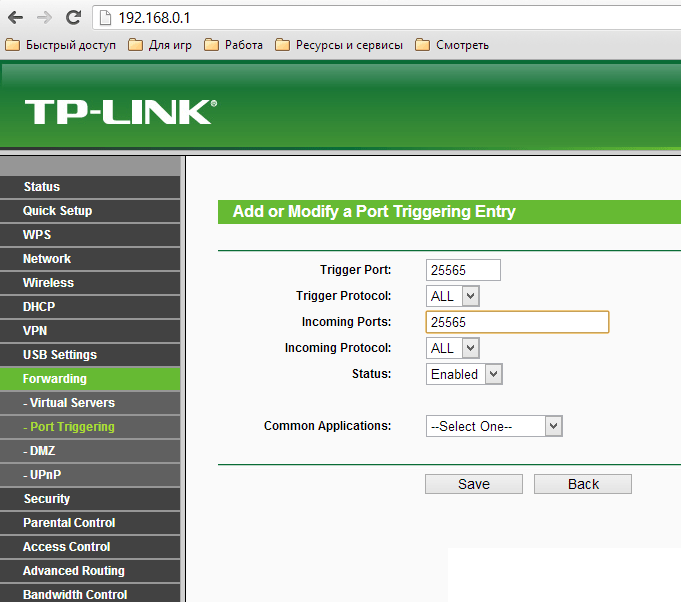Open the Для игр bookmark folder
This screenshot has width=681, height=602.
click(160, 45)
